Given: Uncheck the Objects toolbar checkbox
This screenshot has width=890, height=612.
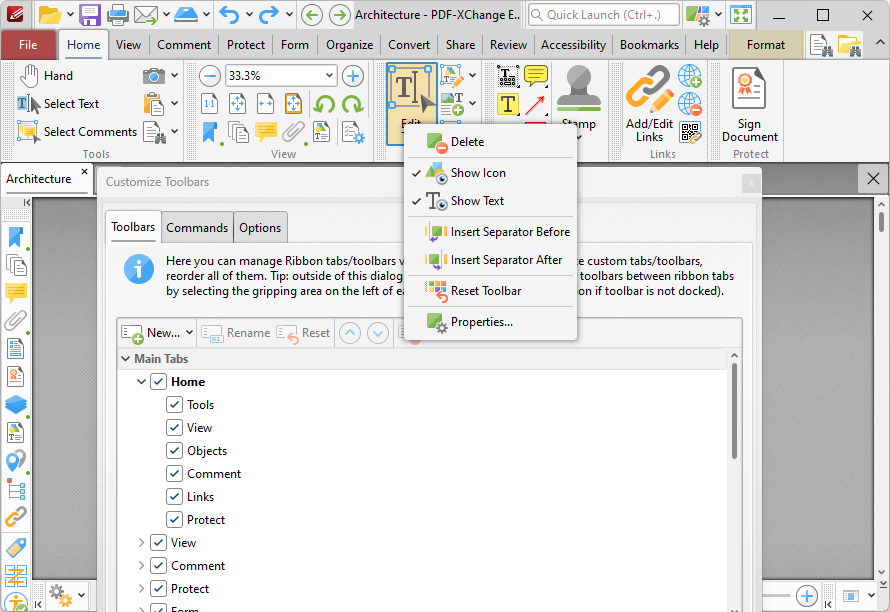Looking at the screenshot, I should point(174,451).
